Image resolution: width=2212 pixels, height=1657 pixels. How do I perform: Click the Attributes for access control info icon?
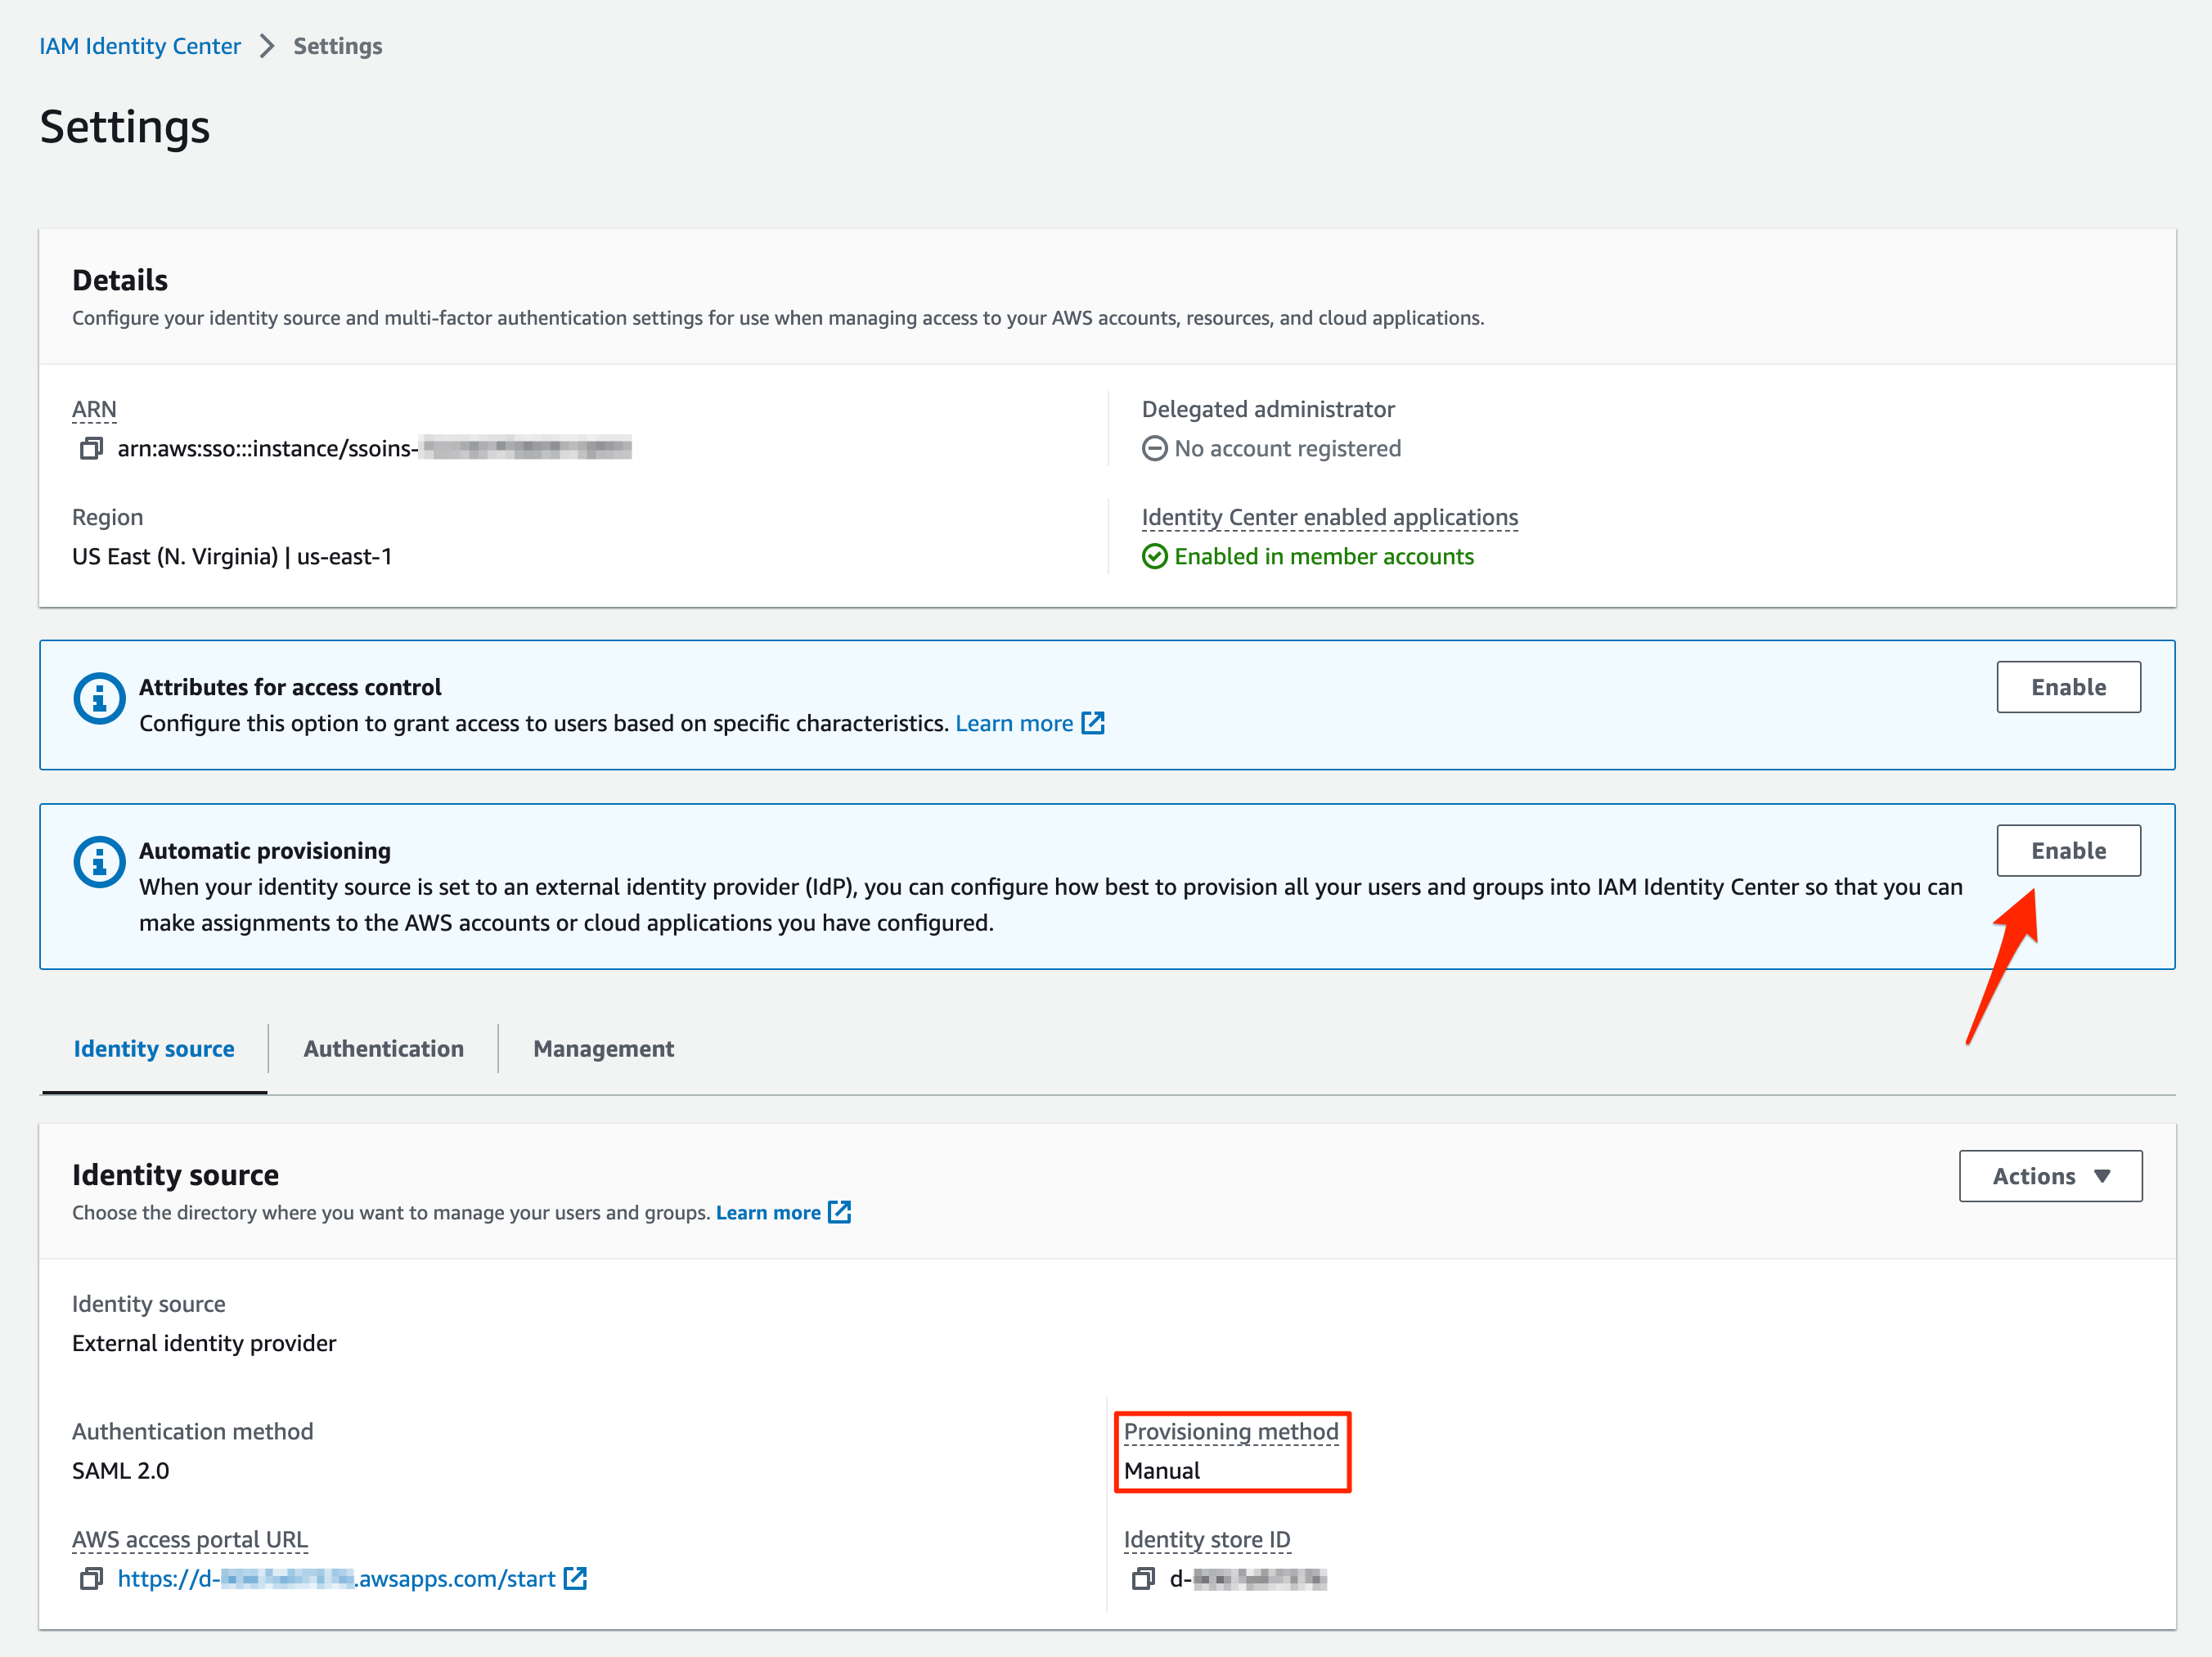point(99,699)
